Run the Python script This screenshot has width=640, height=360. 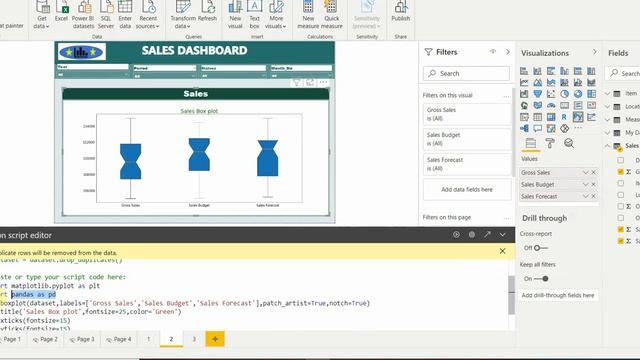(x=456, y=235)
